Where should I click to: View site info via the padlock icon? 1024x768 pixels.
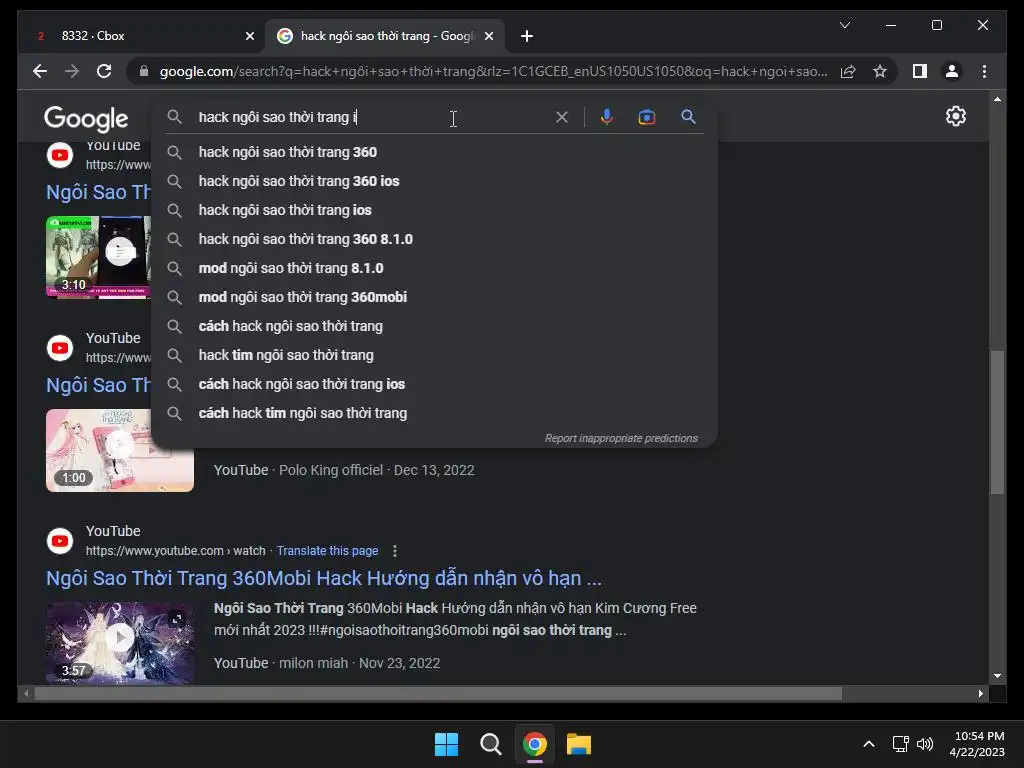tap(144, 71)
